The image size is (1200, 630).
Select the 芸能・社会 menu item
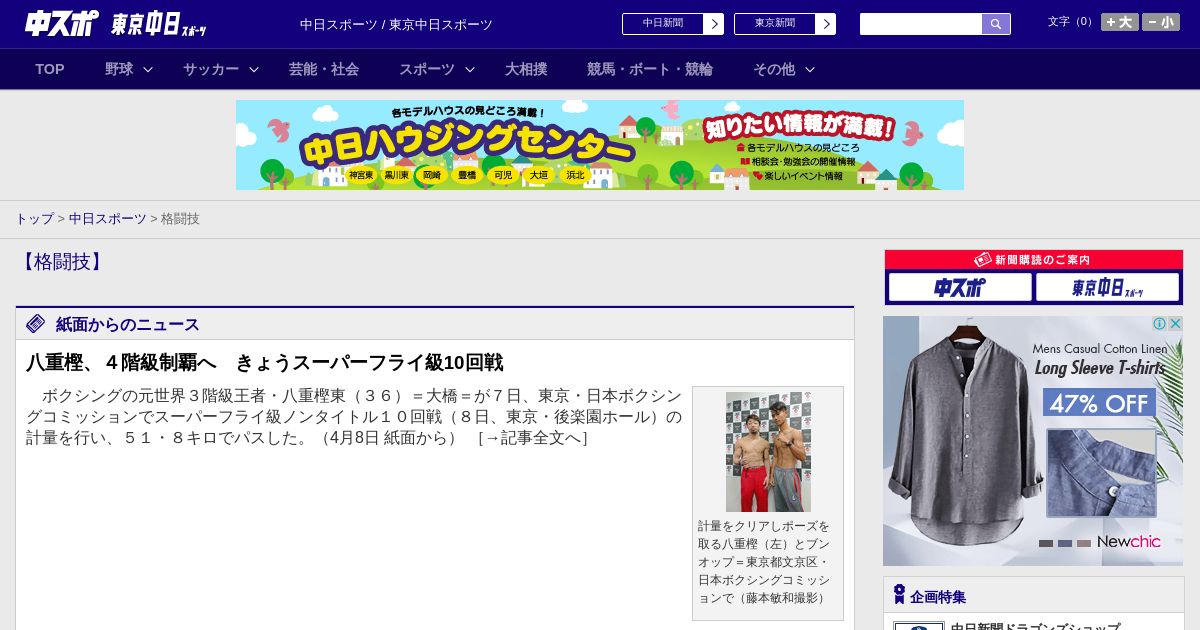pos(324,69)
